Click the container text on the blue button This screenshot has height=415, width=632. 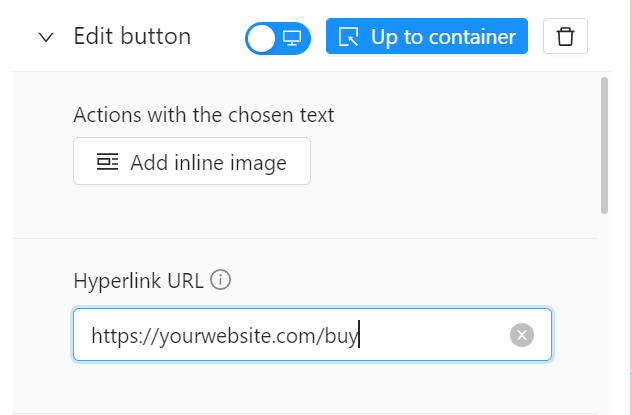pyautogui.click(x=472, y=37)
